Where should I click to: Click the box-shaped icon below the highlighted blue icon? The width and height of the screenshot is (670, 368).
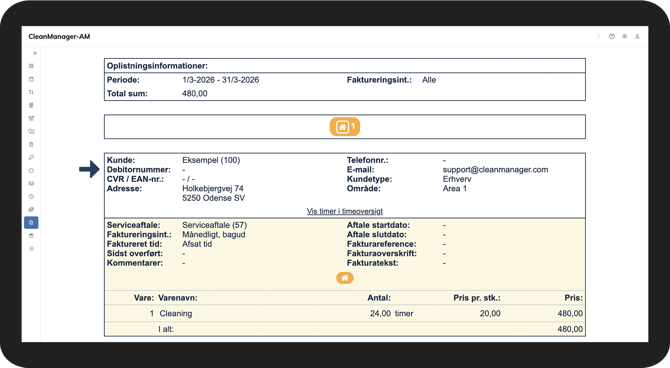[x=31, y=236]
